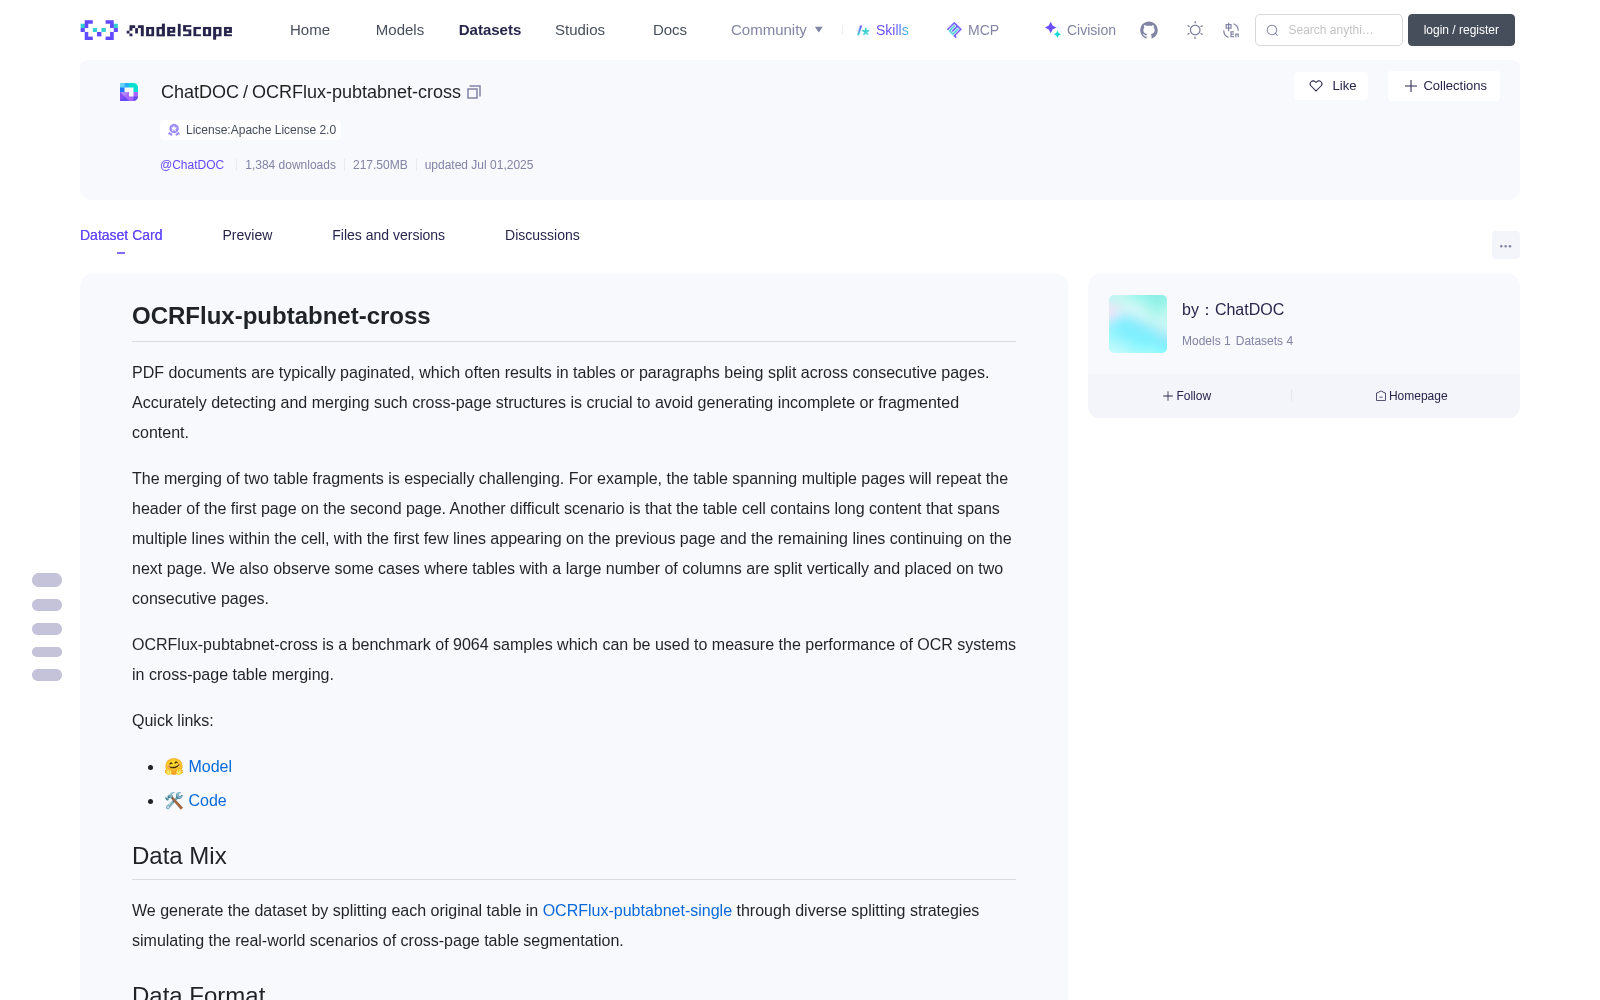
Task: Click the ChatDOC dataset avatar icon
Action: (129, 92)
